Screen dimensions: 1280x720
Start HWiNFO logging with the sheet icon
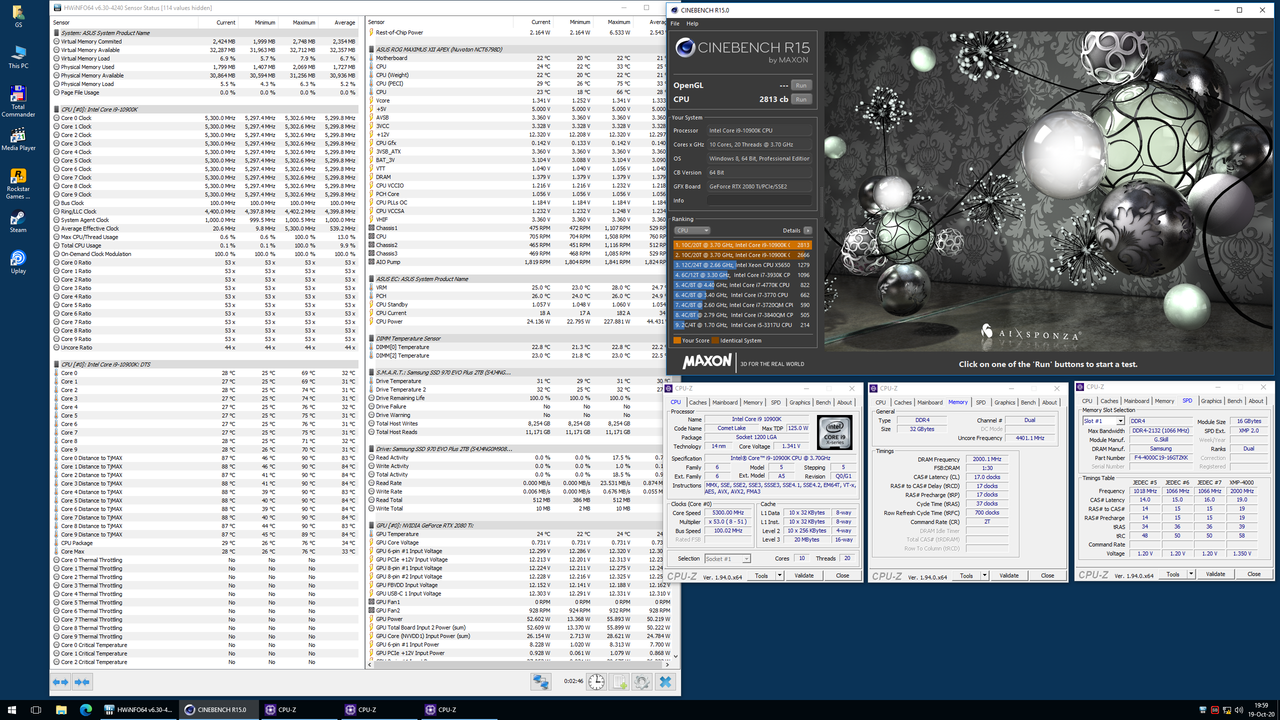(x=619, y=681)
